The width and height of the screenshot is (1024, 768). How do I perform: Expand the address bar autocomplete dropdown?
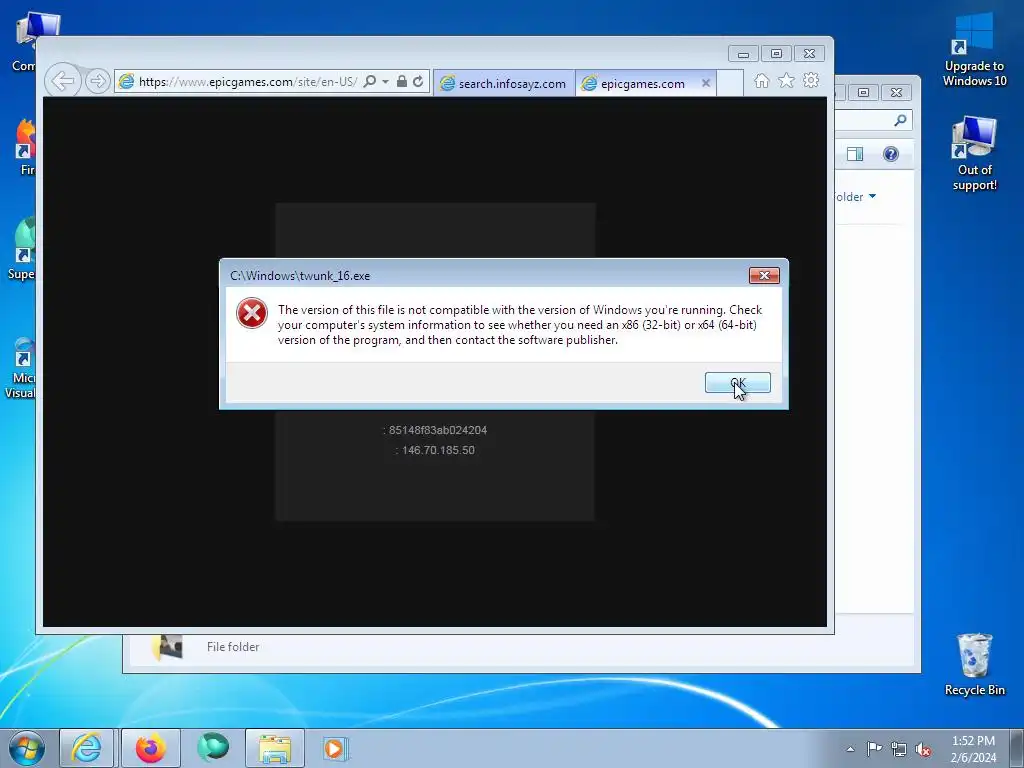point(385,81)
